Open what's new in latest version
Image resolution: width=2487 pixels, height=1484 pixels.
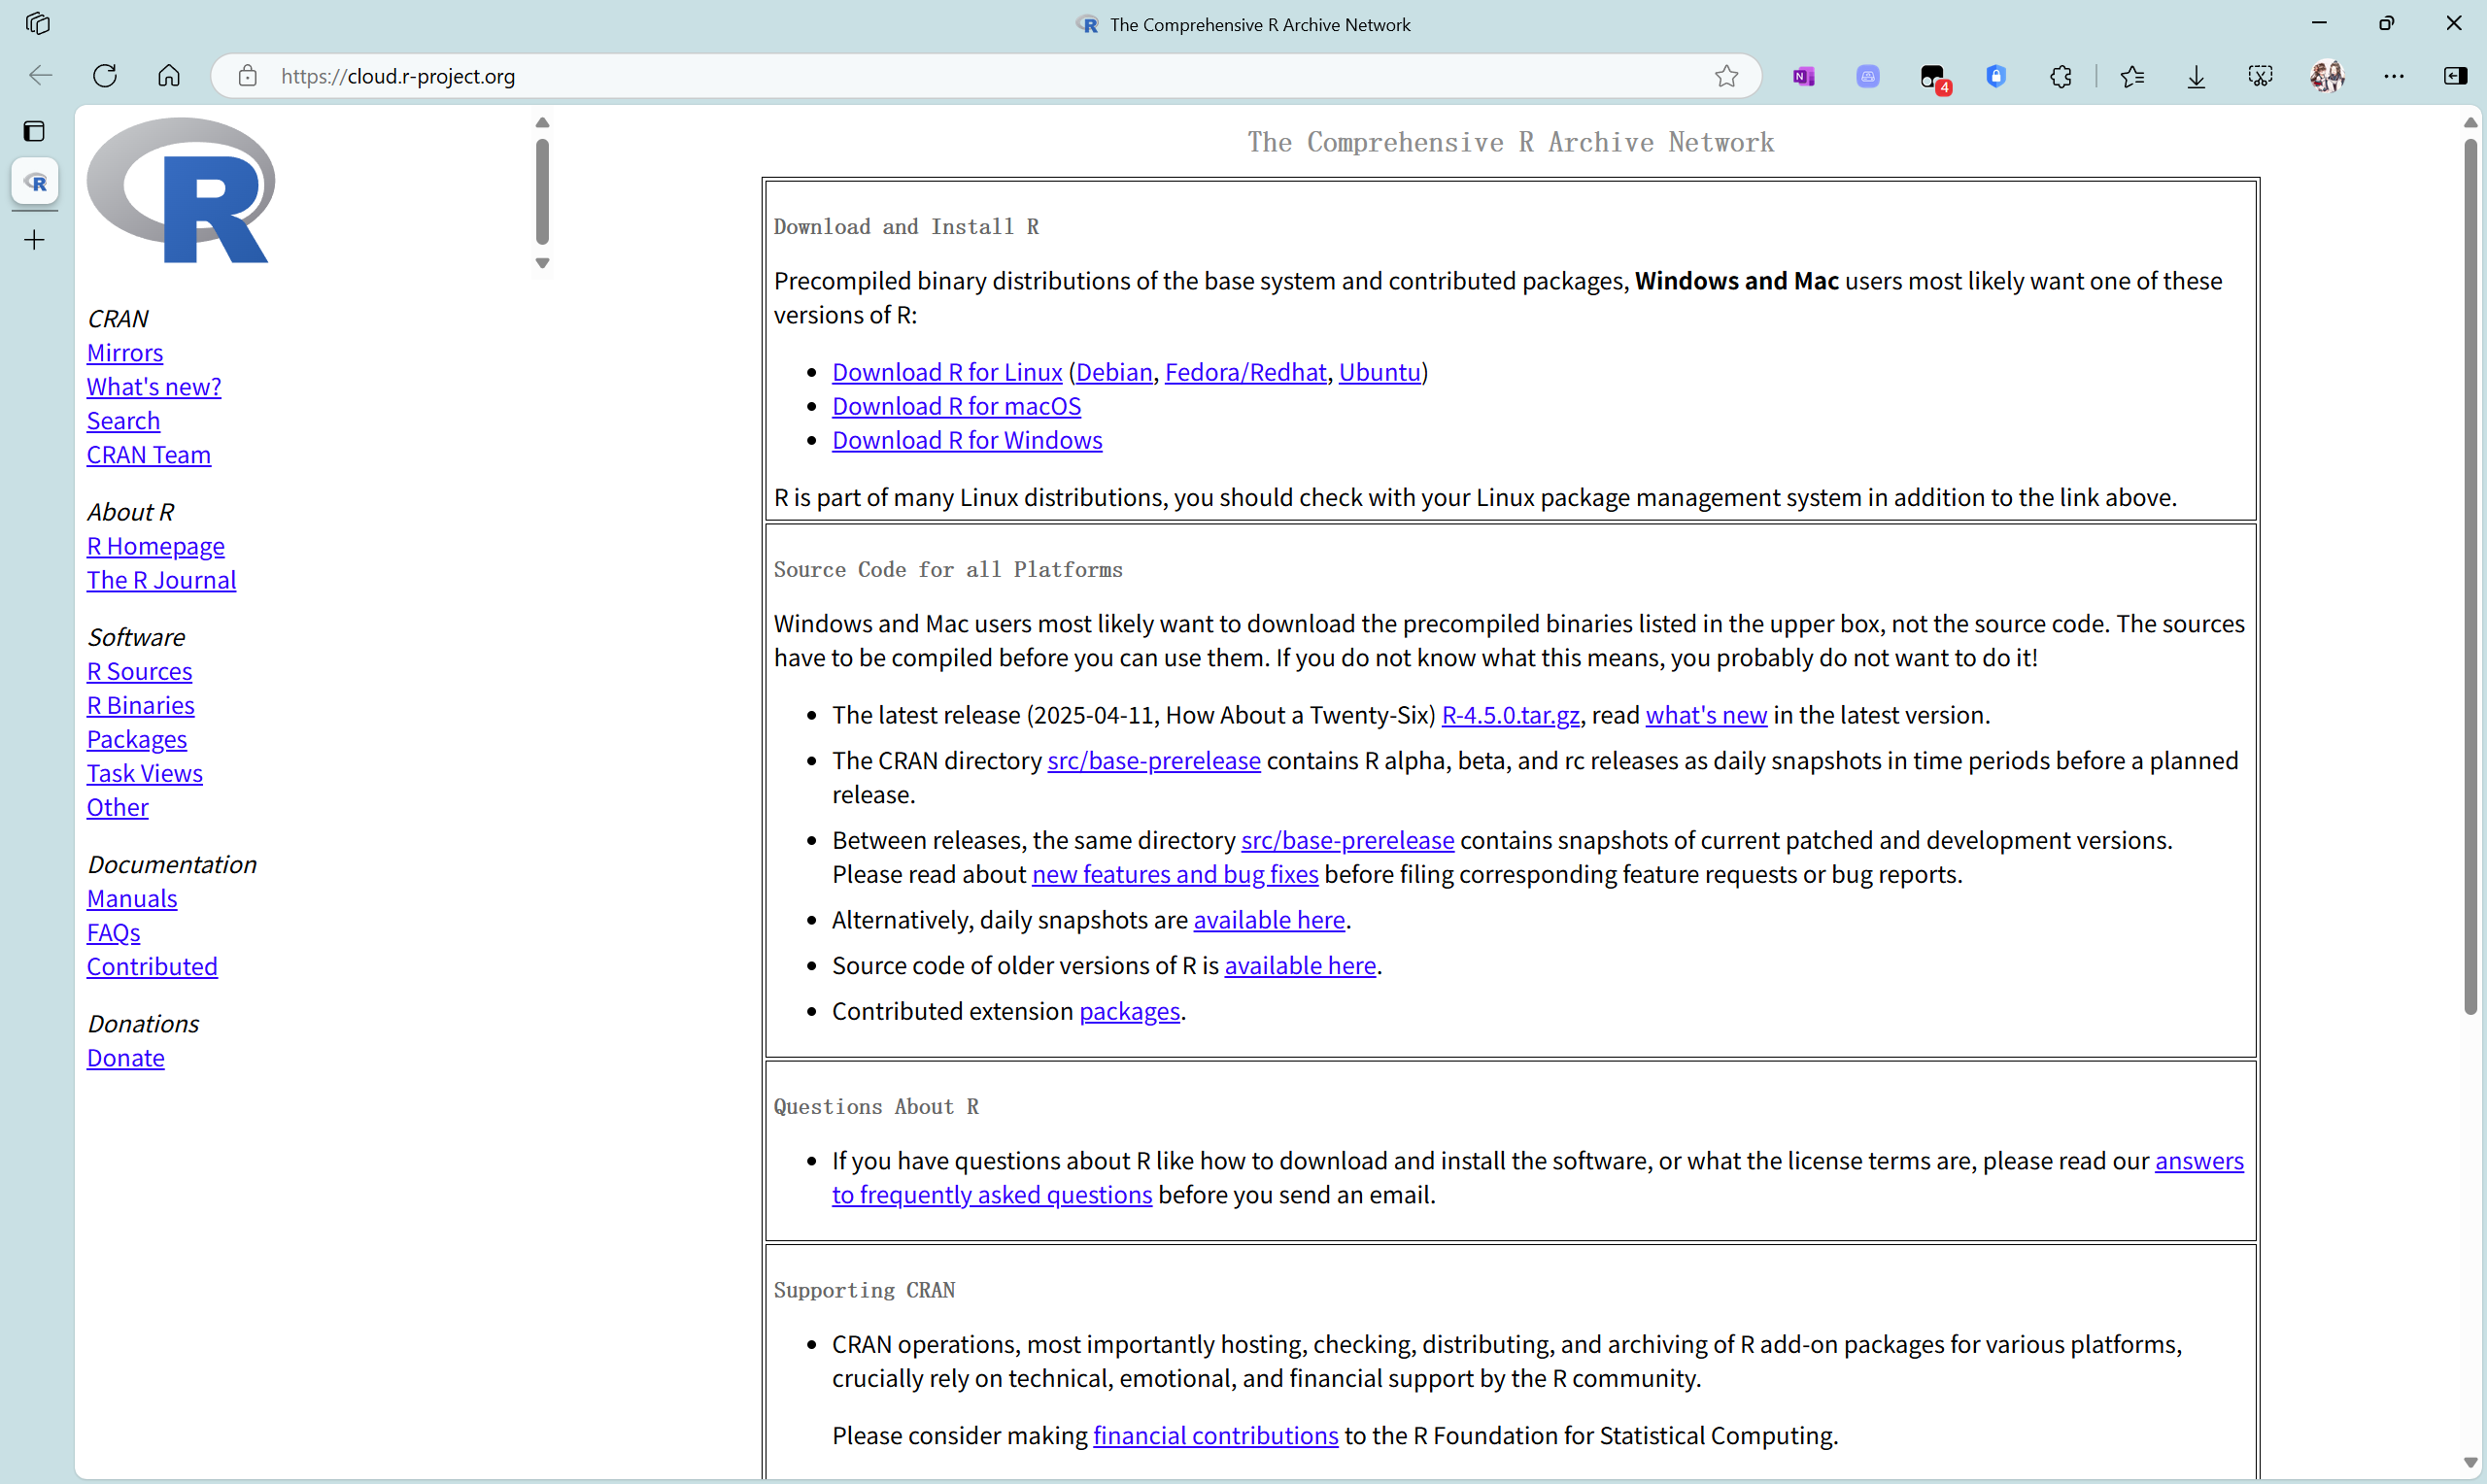pyautogui.click(x=1707, y=715)
